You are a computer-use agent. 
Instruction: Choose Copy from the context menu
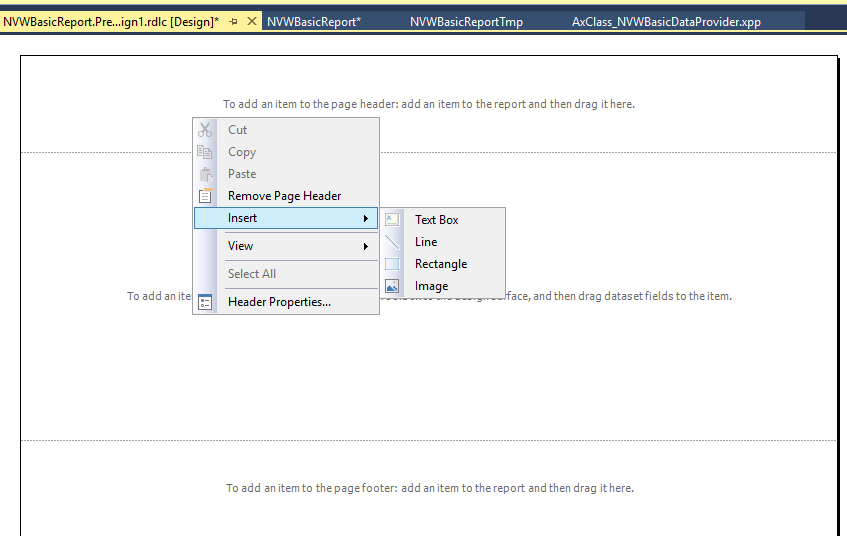point(286,152)
